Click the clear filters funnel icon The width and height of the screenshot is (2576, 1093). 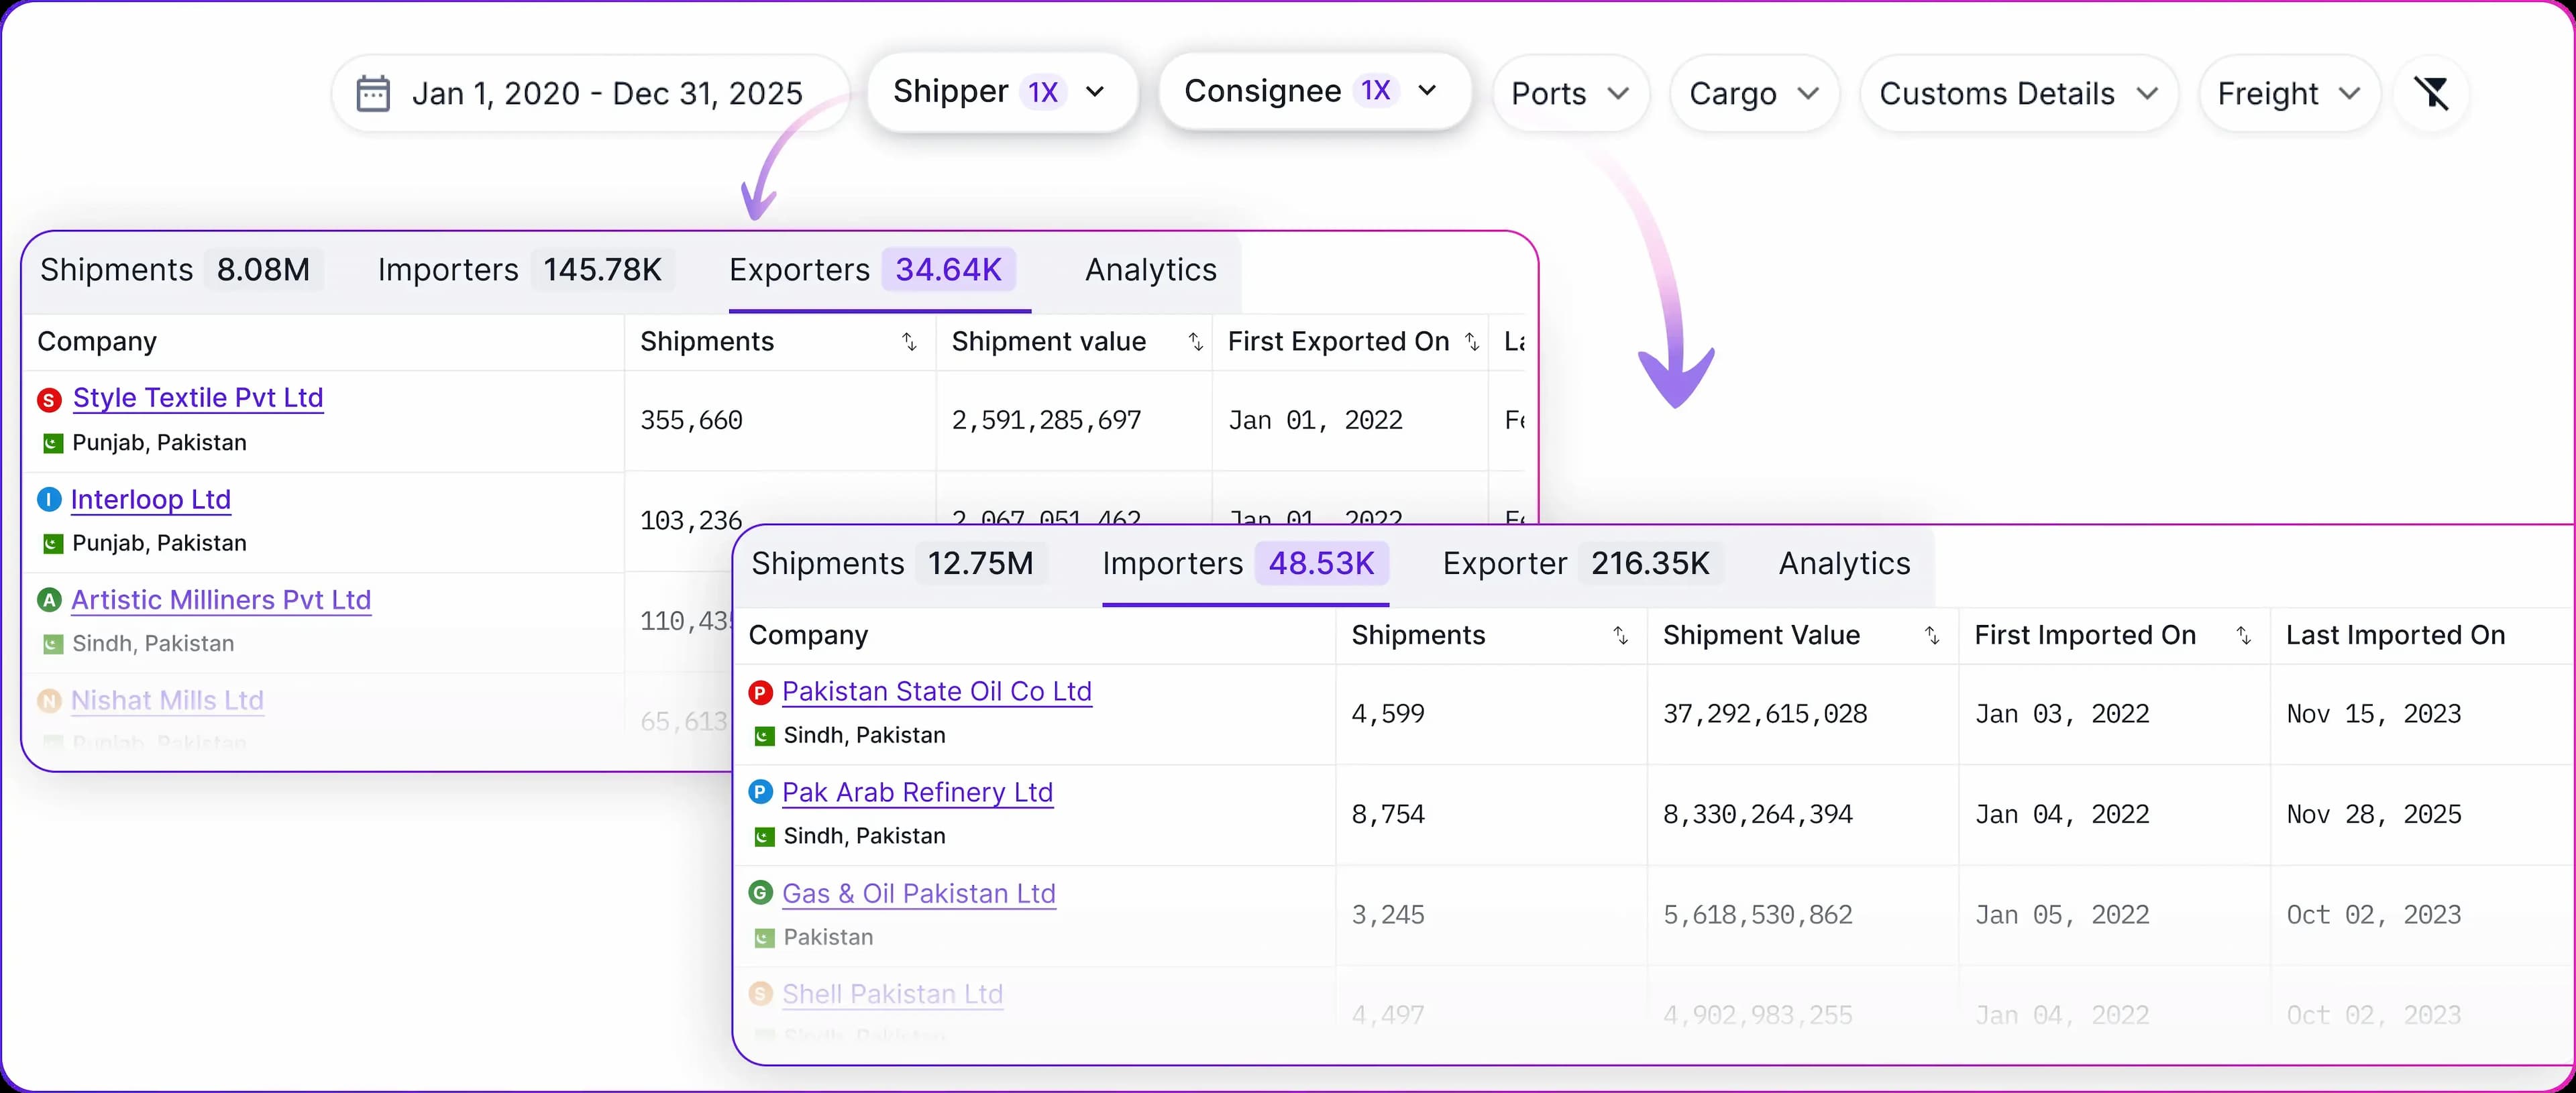pyautogui.click(x=2431, y=94)
